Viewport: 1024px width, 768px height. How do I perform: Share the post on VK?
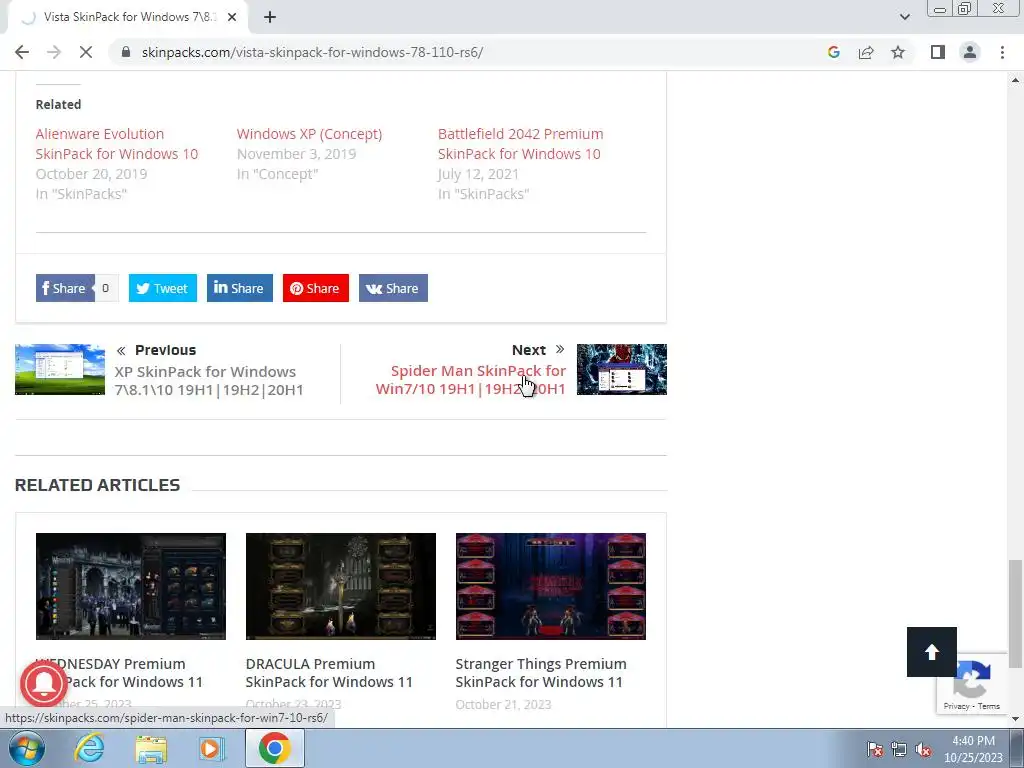[x=393, y=288]
